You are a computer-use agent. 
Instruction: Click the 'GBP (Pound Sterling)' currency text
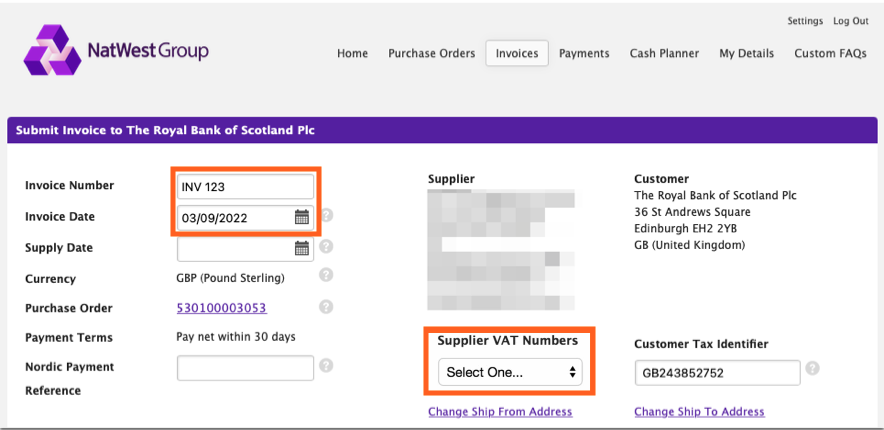point(231,278)
